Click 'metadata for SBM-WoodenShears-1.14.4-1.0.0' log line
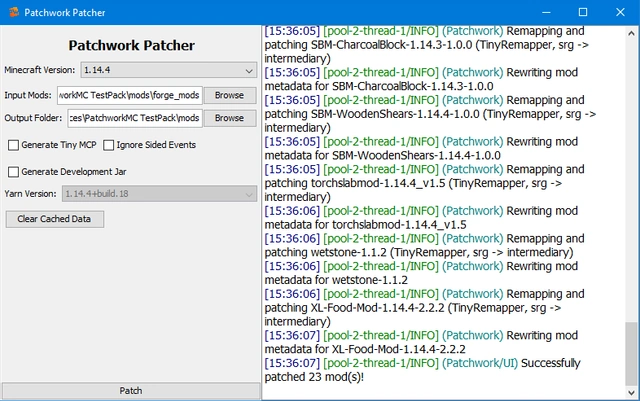The width and height of the screenshot is (640, 401). pos(382,156)
